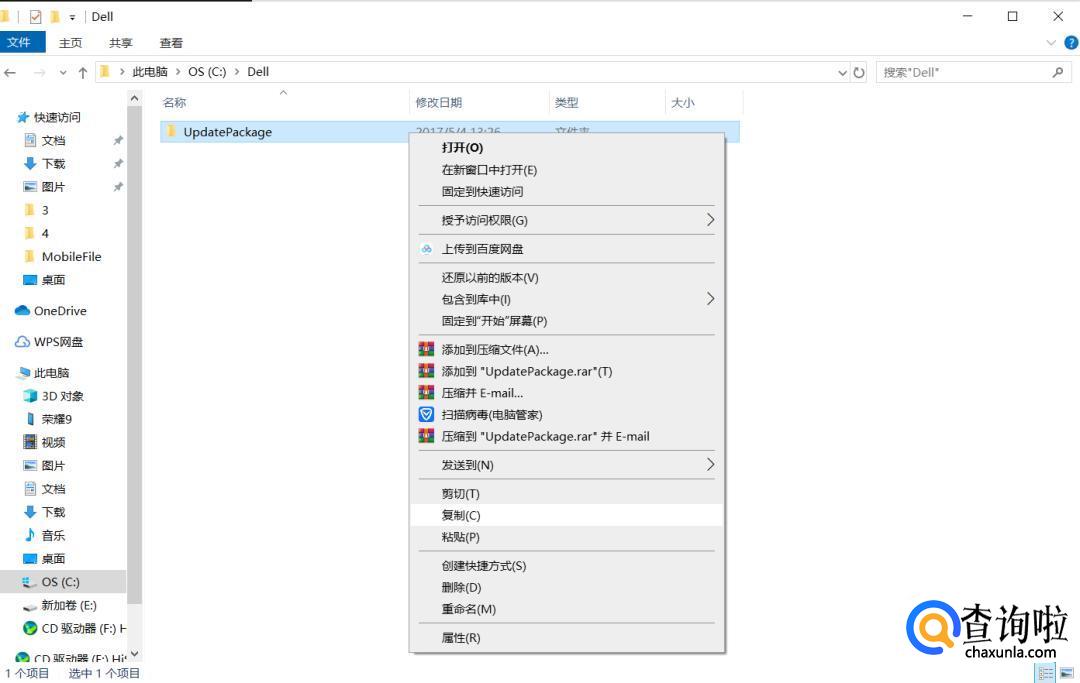Image resolution: width=1080 pixels, height=683 pixels.
Task: Click OS (C:) in address breadcrumb
Action: pos(207,72)
